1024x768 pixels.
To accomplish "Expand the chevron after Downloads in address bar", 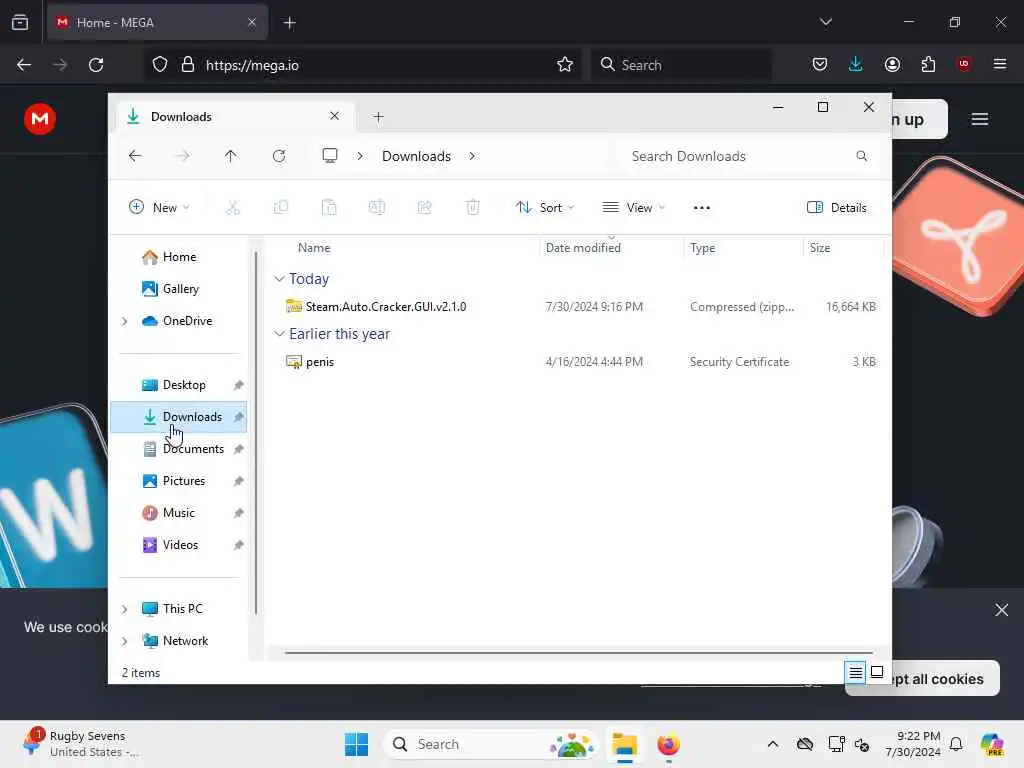I will pyautogui.click(x=472, y=156).
